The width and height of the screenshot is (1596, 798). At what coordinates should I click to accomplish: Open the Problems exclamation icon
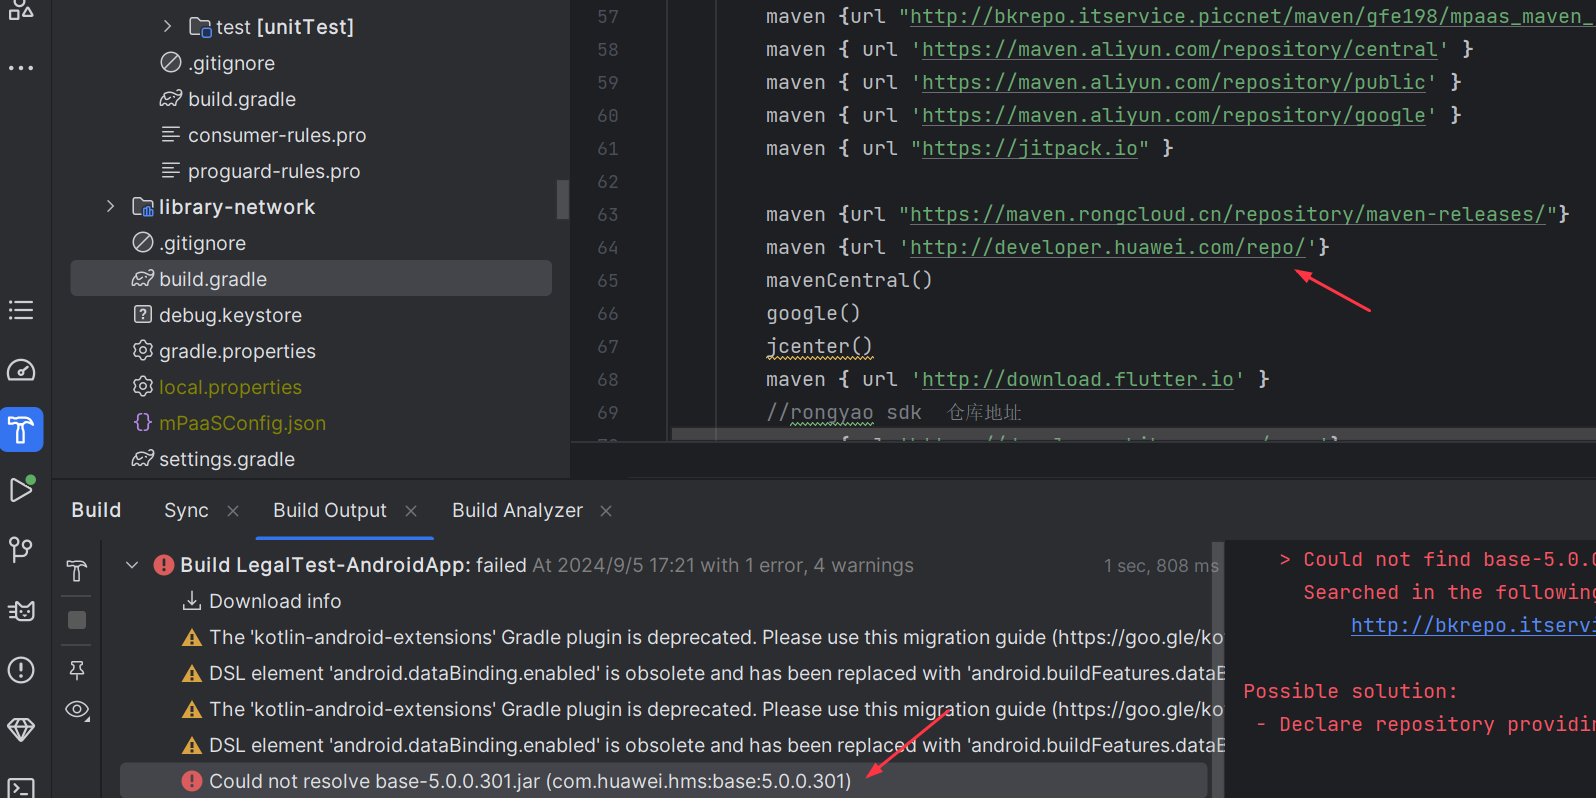[x=21, y=670]
